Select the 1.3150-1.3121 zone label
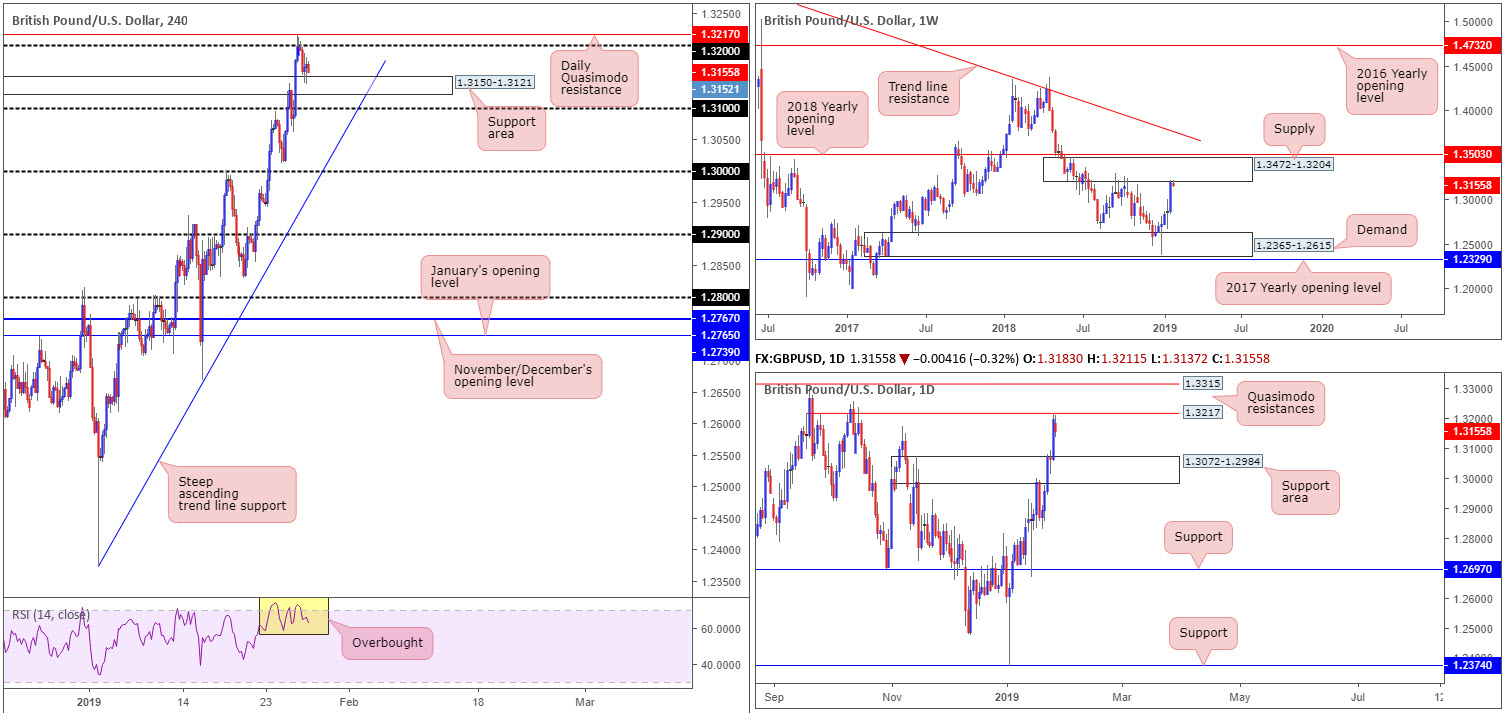1506x713 pixels. tap(493, 83)
